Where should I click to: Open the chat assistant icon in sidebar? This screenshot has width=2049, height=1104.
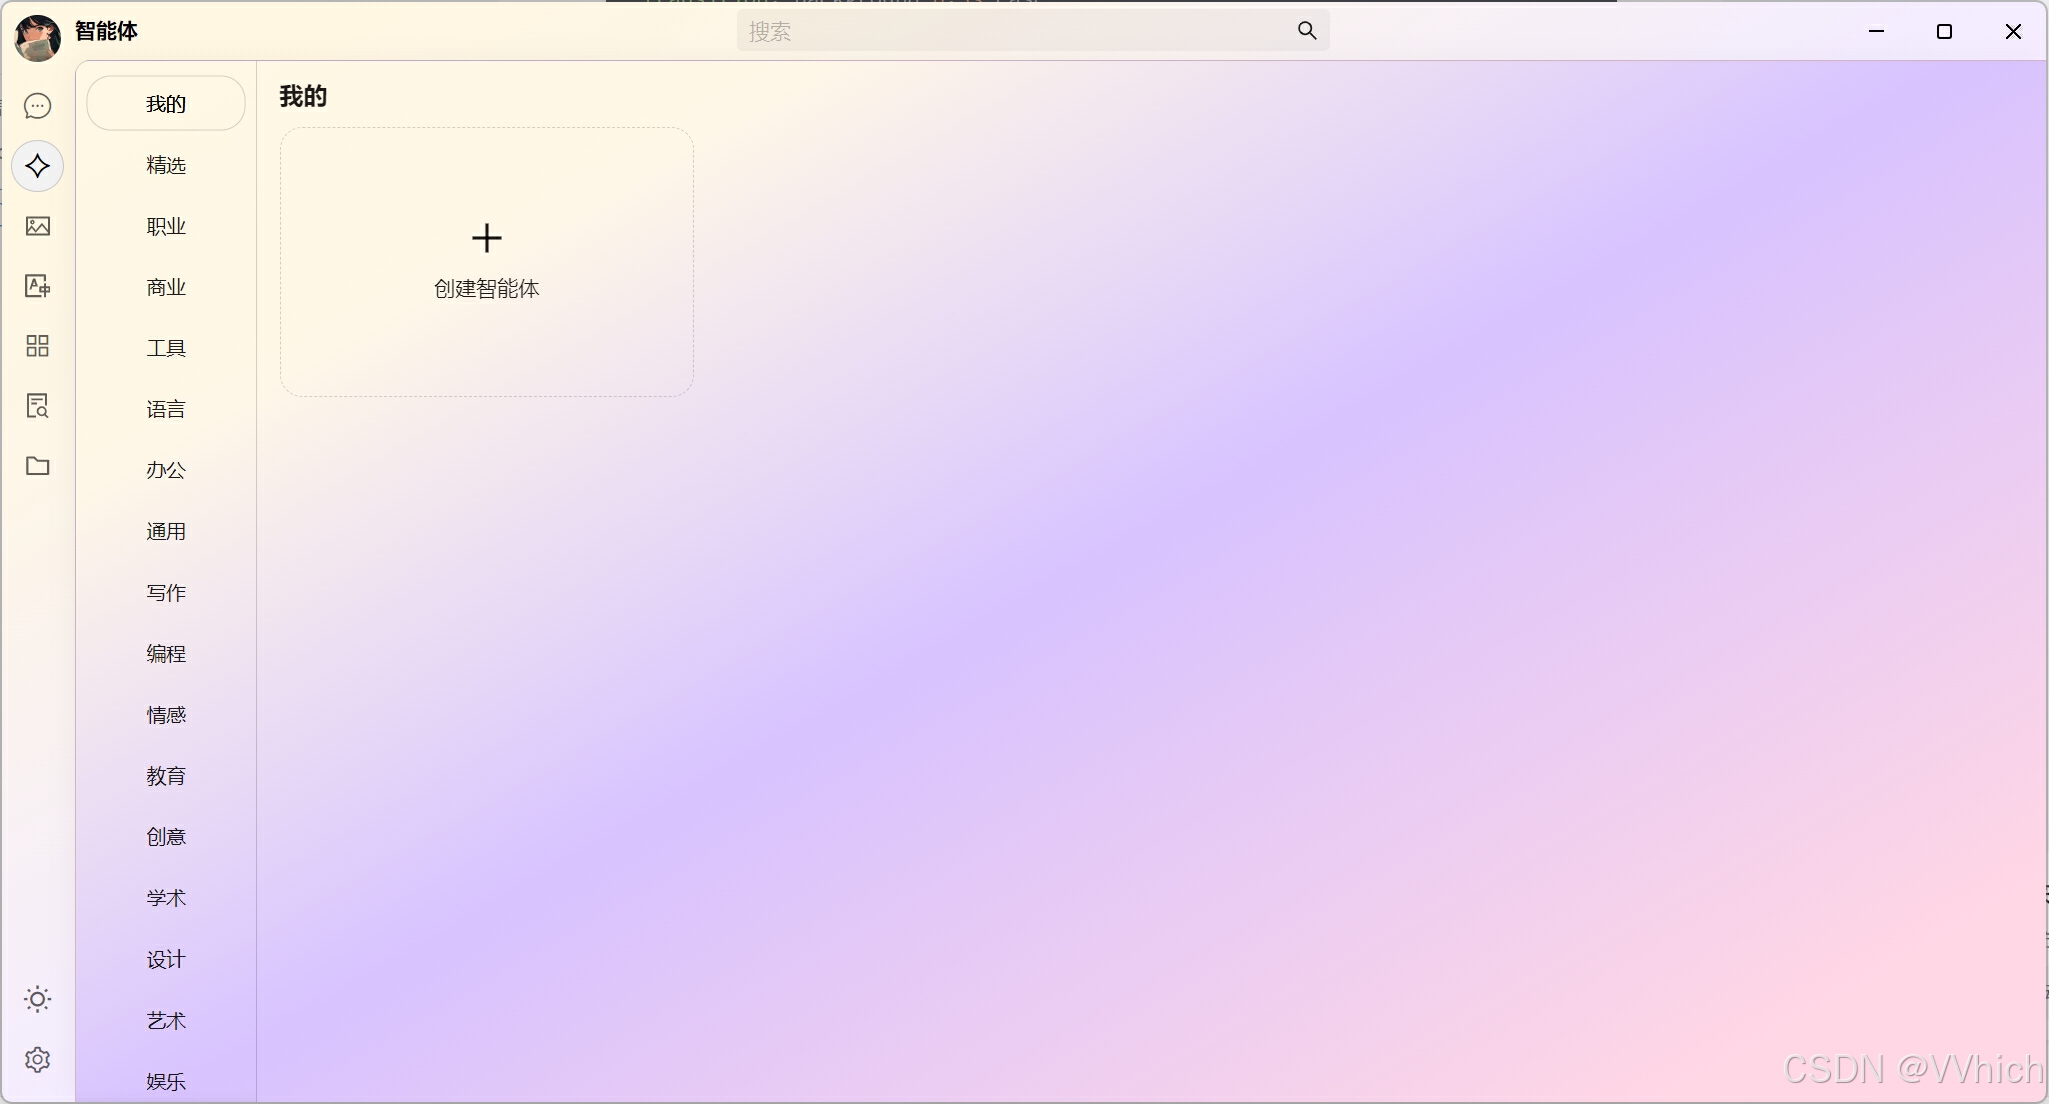pyautogui.click(x=38, y=106)
